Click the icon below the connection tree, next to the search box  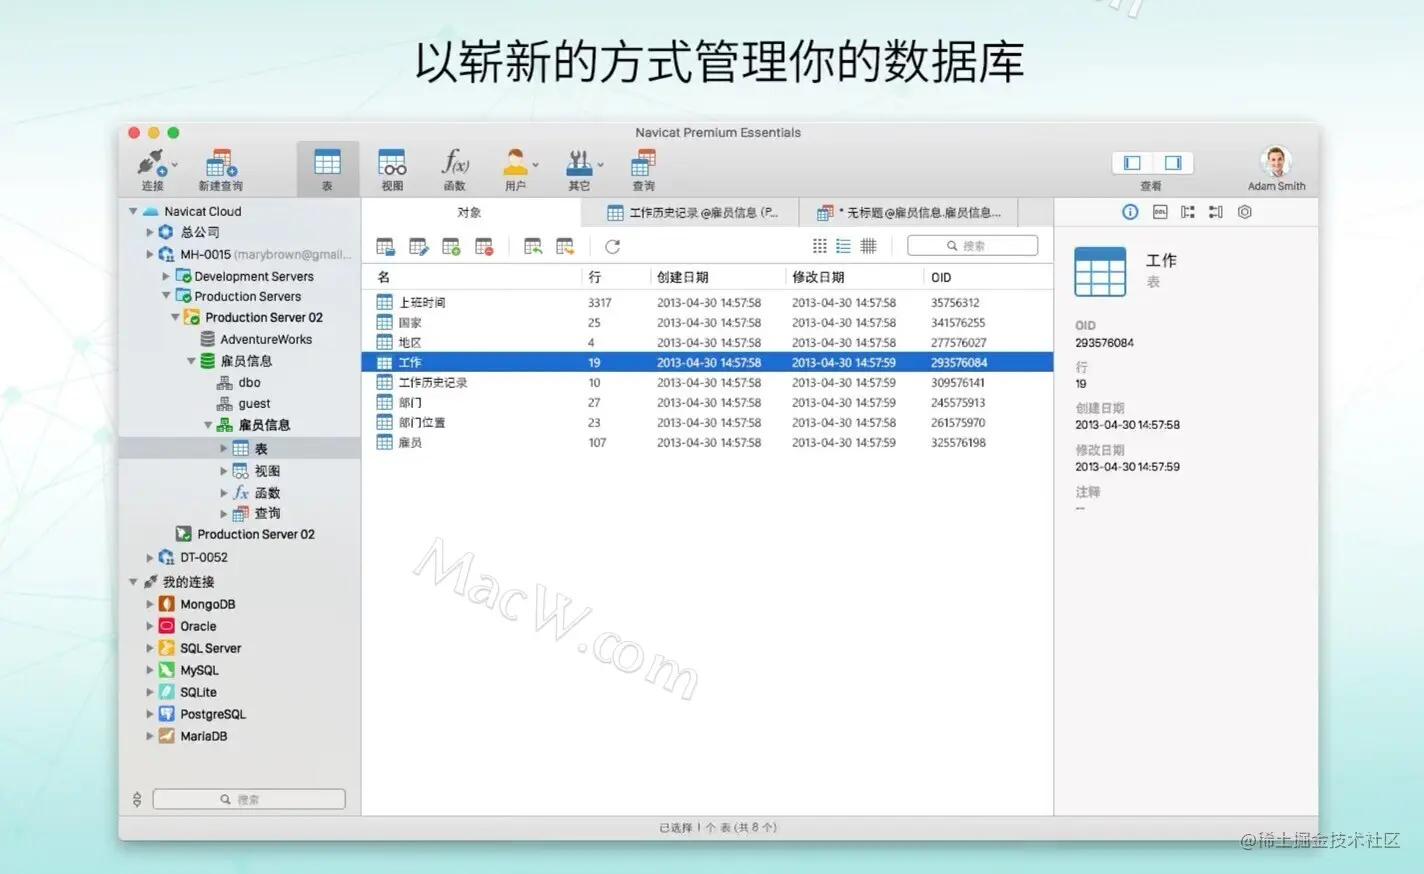click(137, 799)
